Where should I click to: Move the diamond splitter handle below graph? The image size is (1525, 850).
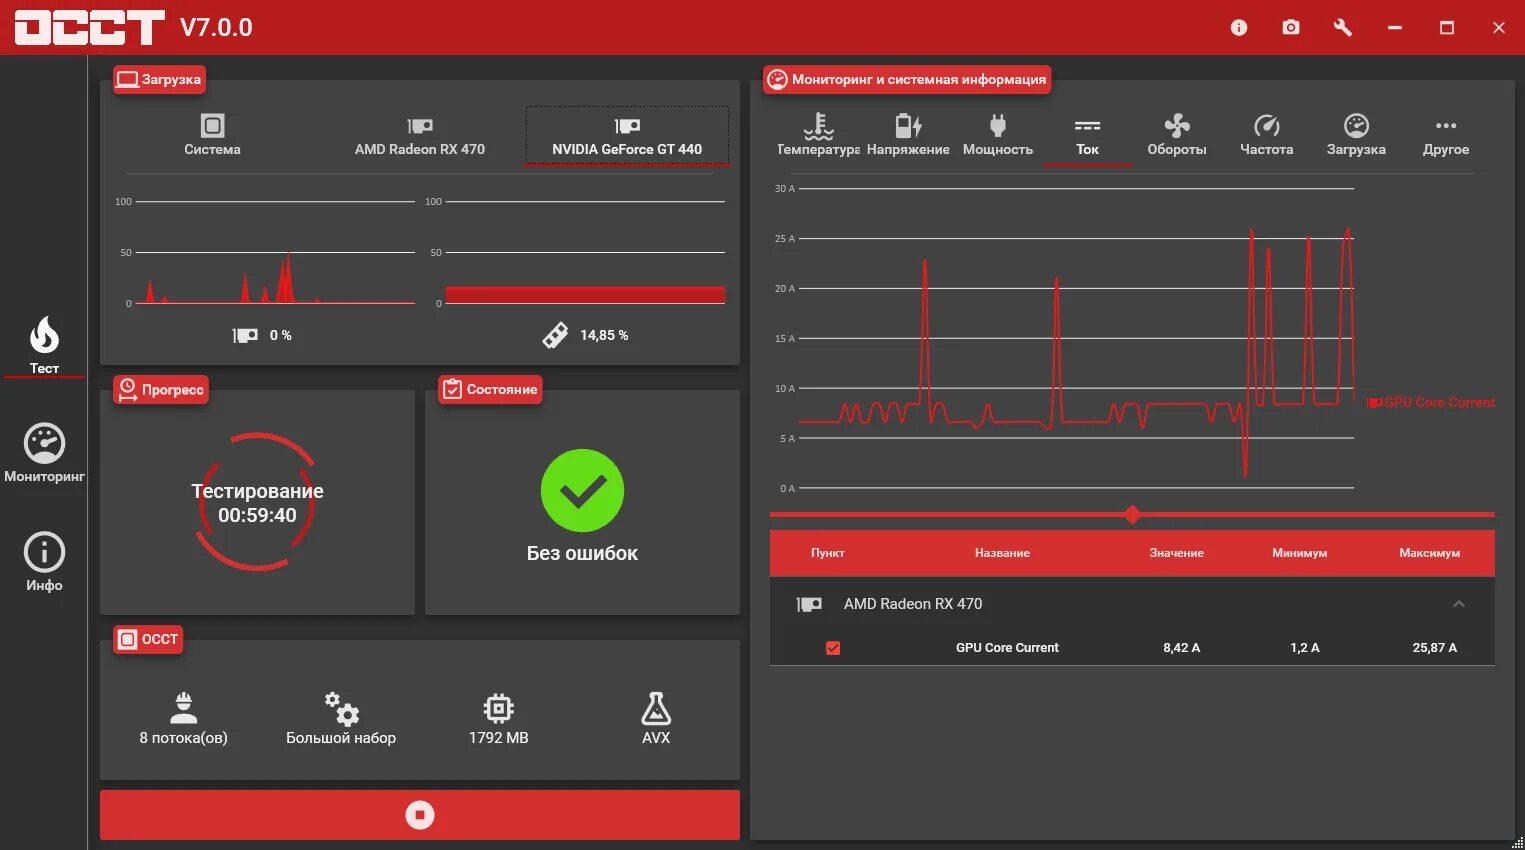tap(1132, 515)
